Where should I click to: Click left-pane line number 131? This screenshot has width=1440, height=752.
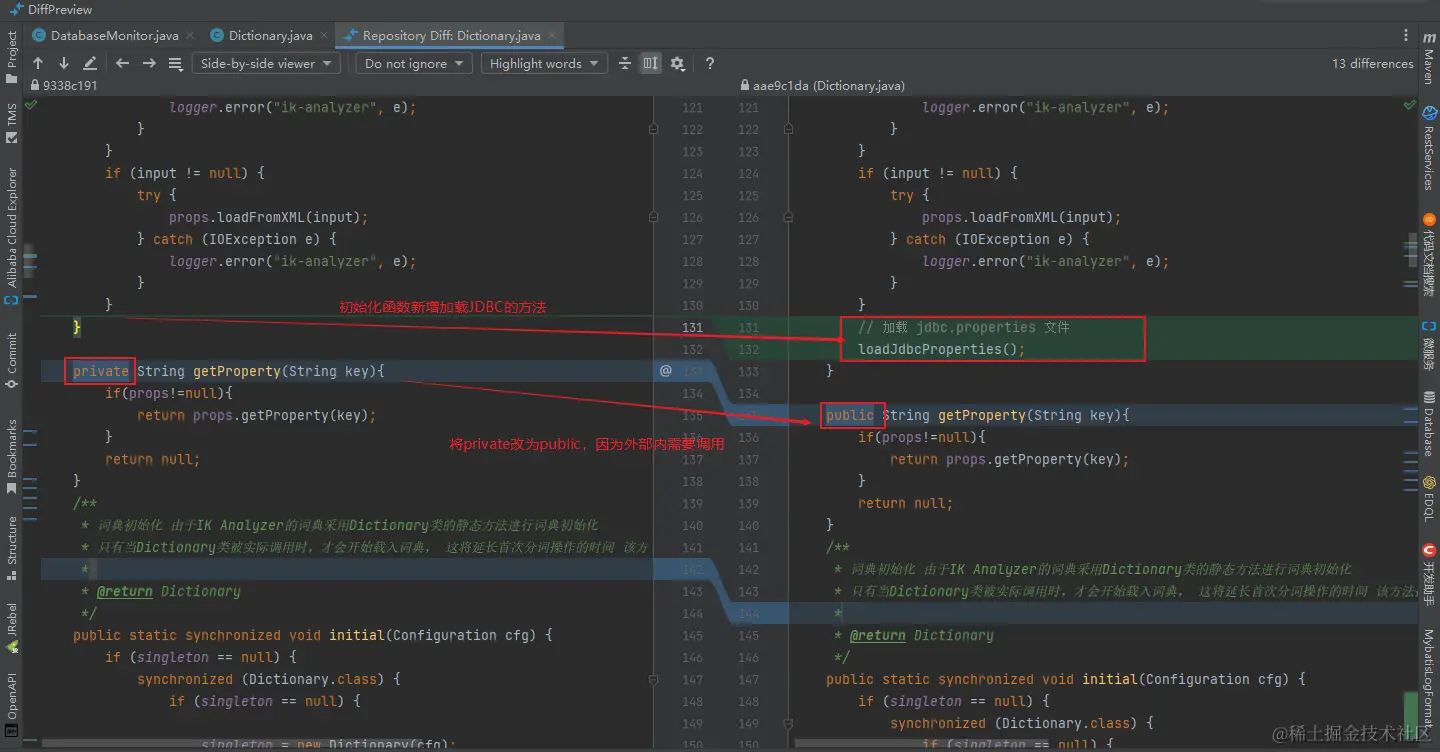pos(692,327)
